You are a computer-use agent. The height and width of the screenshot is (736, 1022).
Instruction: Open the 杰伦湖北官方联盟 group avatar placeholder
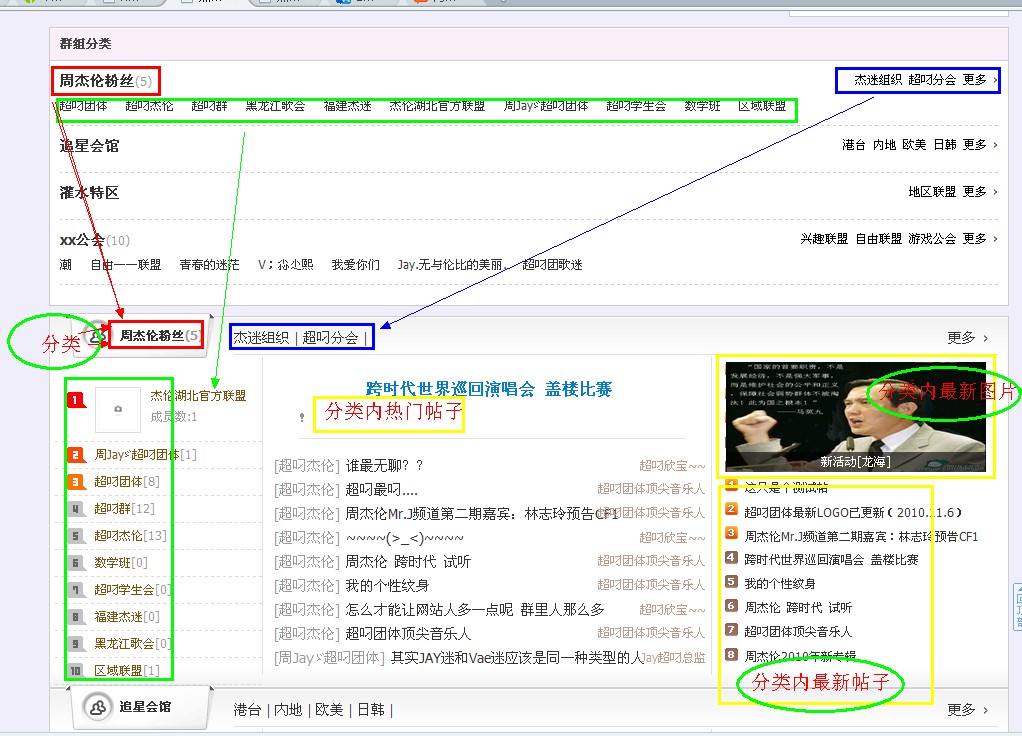[118, 409]
